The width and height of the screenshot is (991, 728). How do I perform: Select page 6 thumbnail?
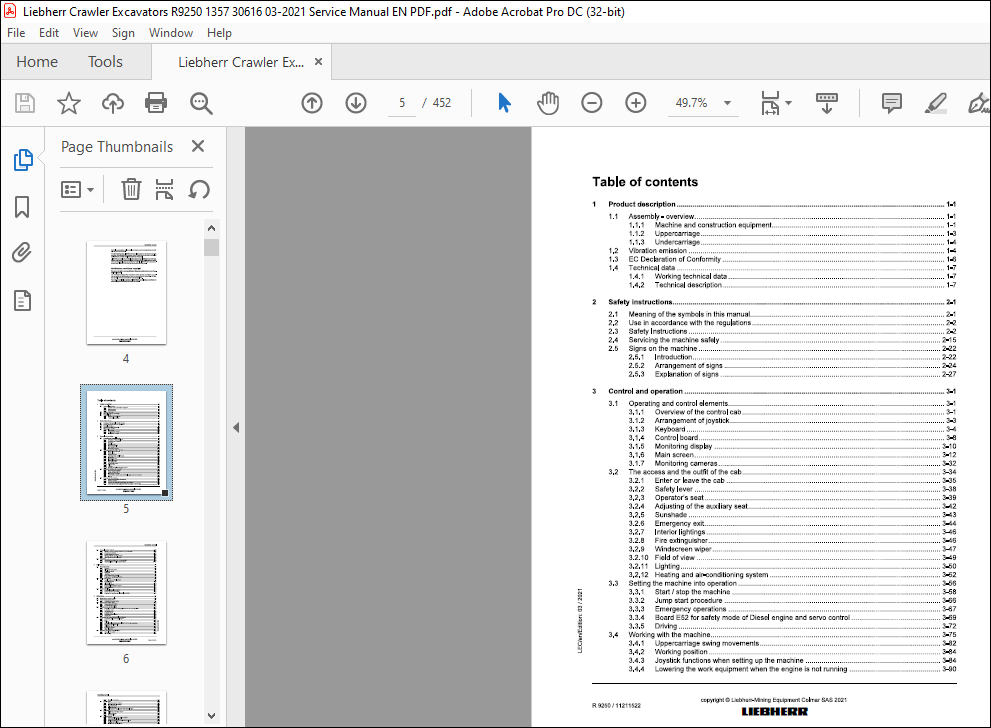tap(126, 593)
